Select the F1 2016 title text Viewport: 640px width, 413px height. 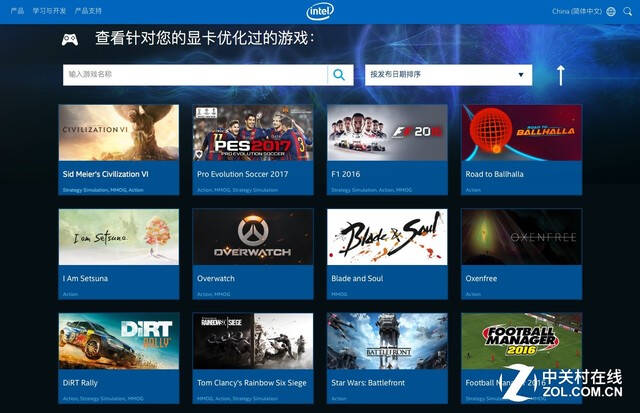coord(346,174)
